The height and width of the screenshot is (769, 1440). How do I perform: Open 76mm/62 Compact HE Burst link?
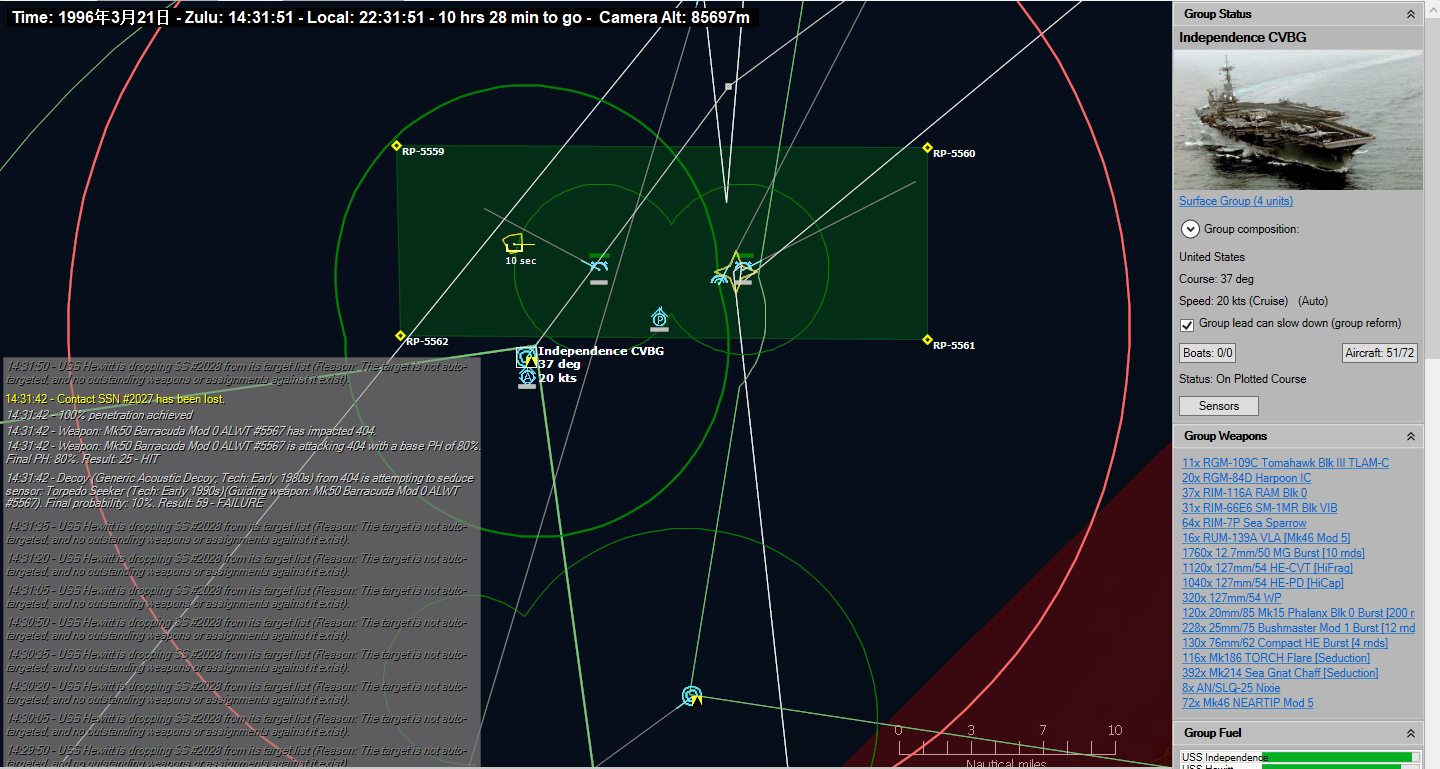coord(1285,643)
